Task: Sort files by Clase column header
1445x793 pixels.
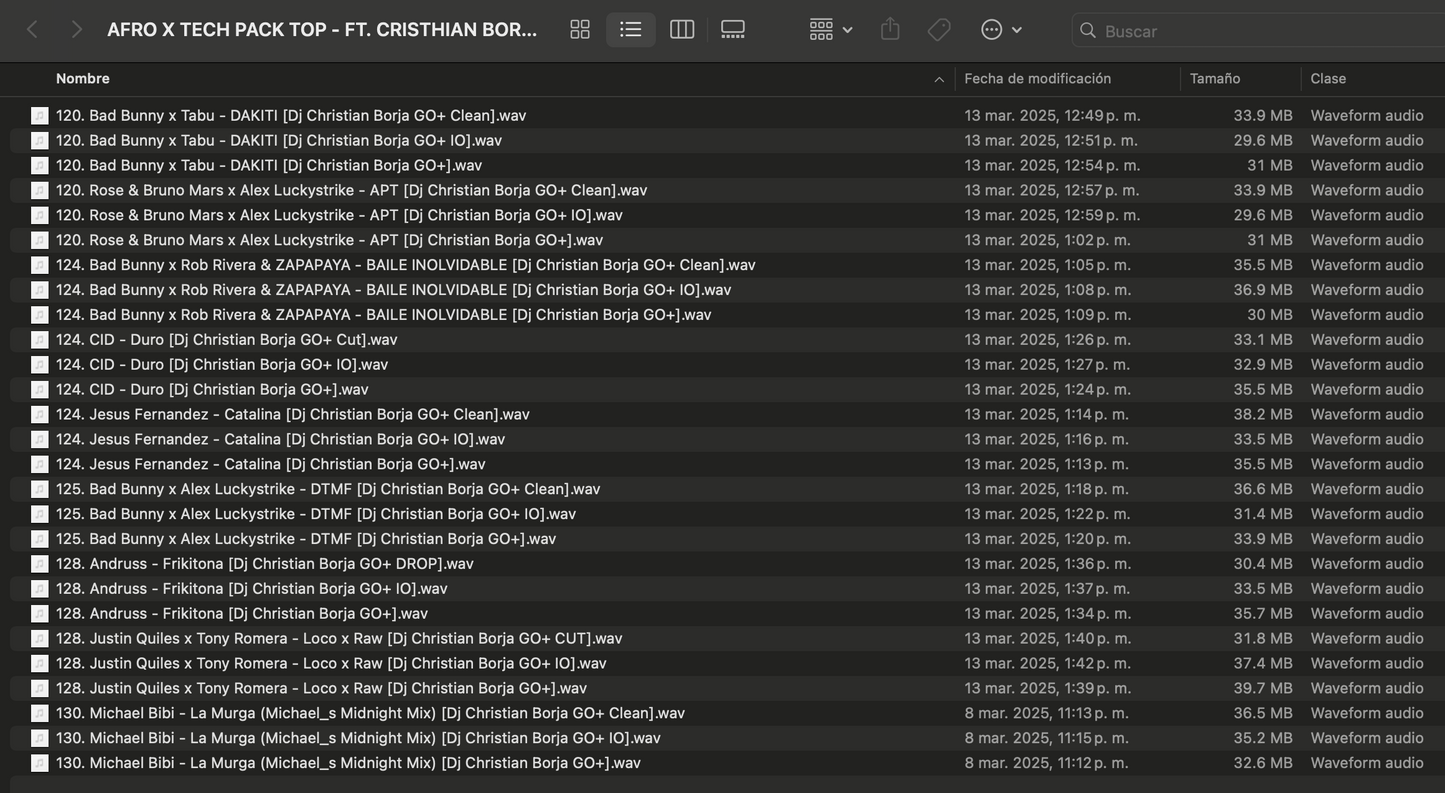Action: [x=1328, y=79]
